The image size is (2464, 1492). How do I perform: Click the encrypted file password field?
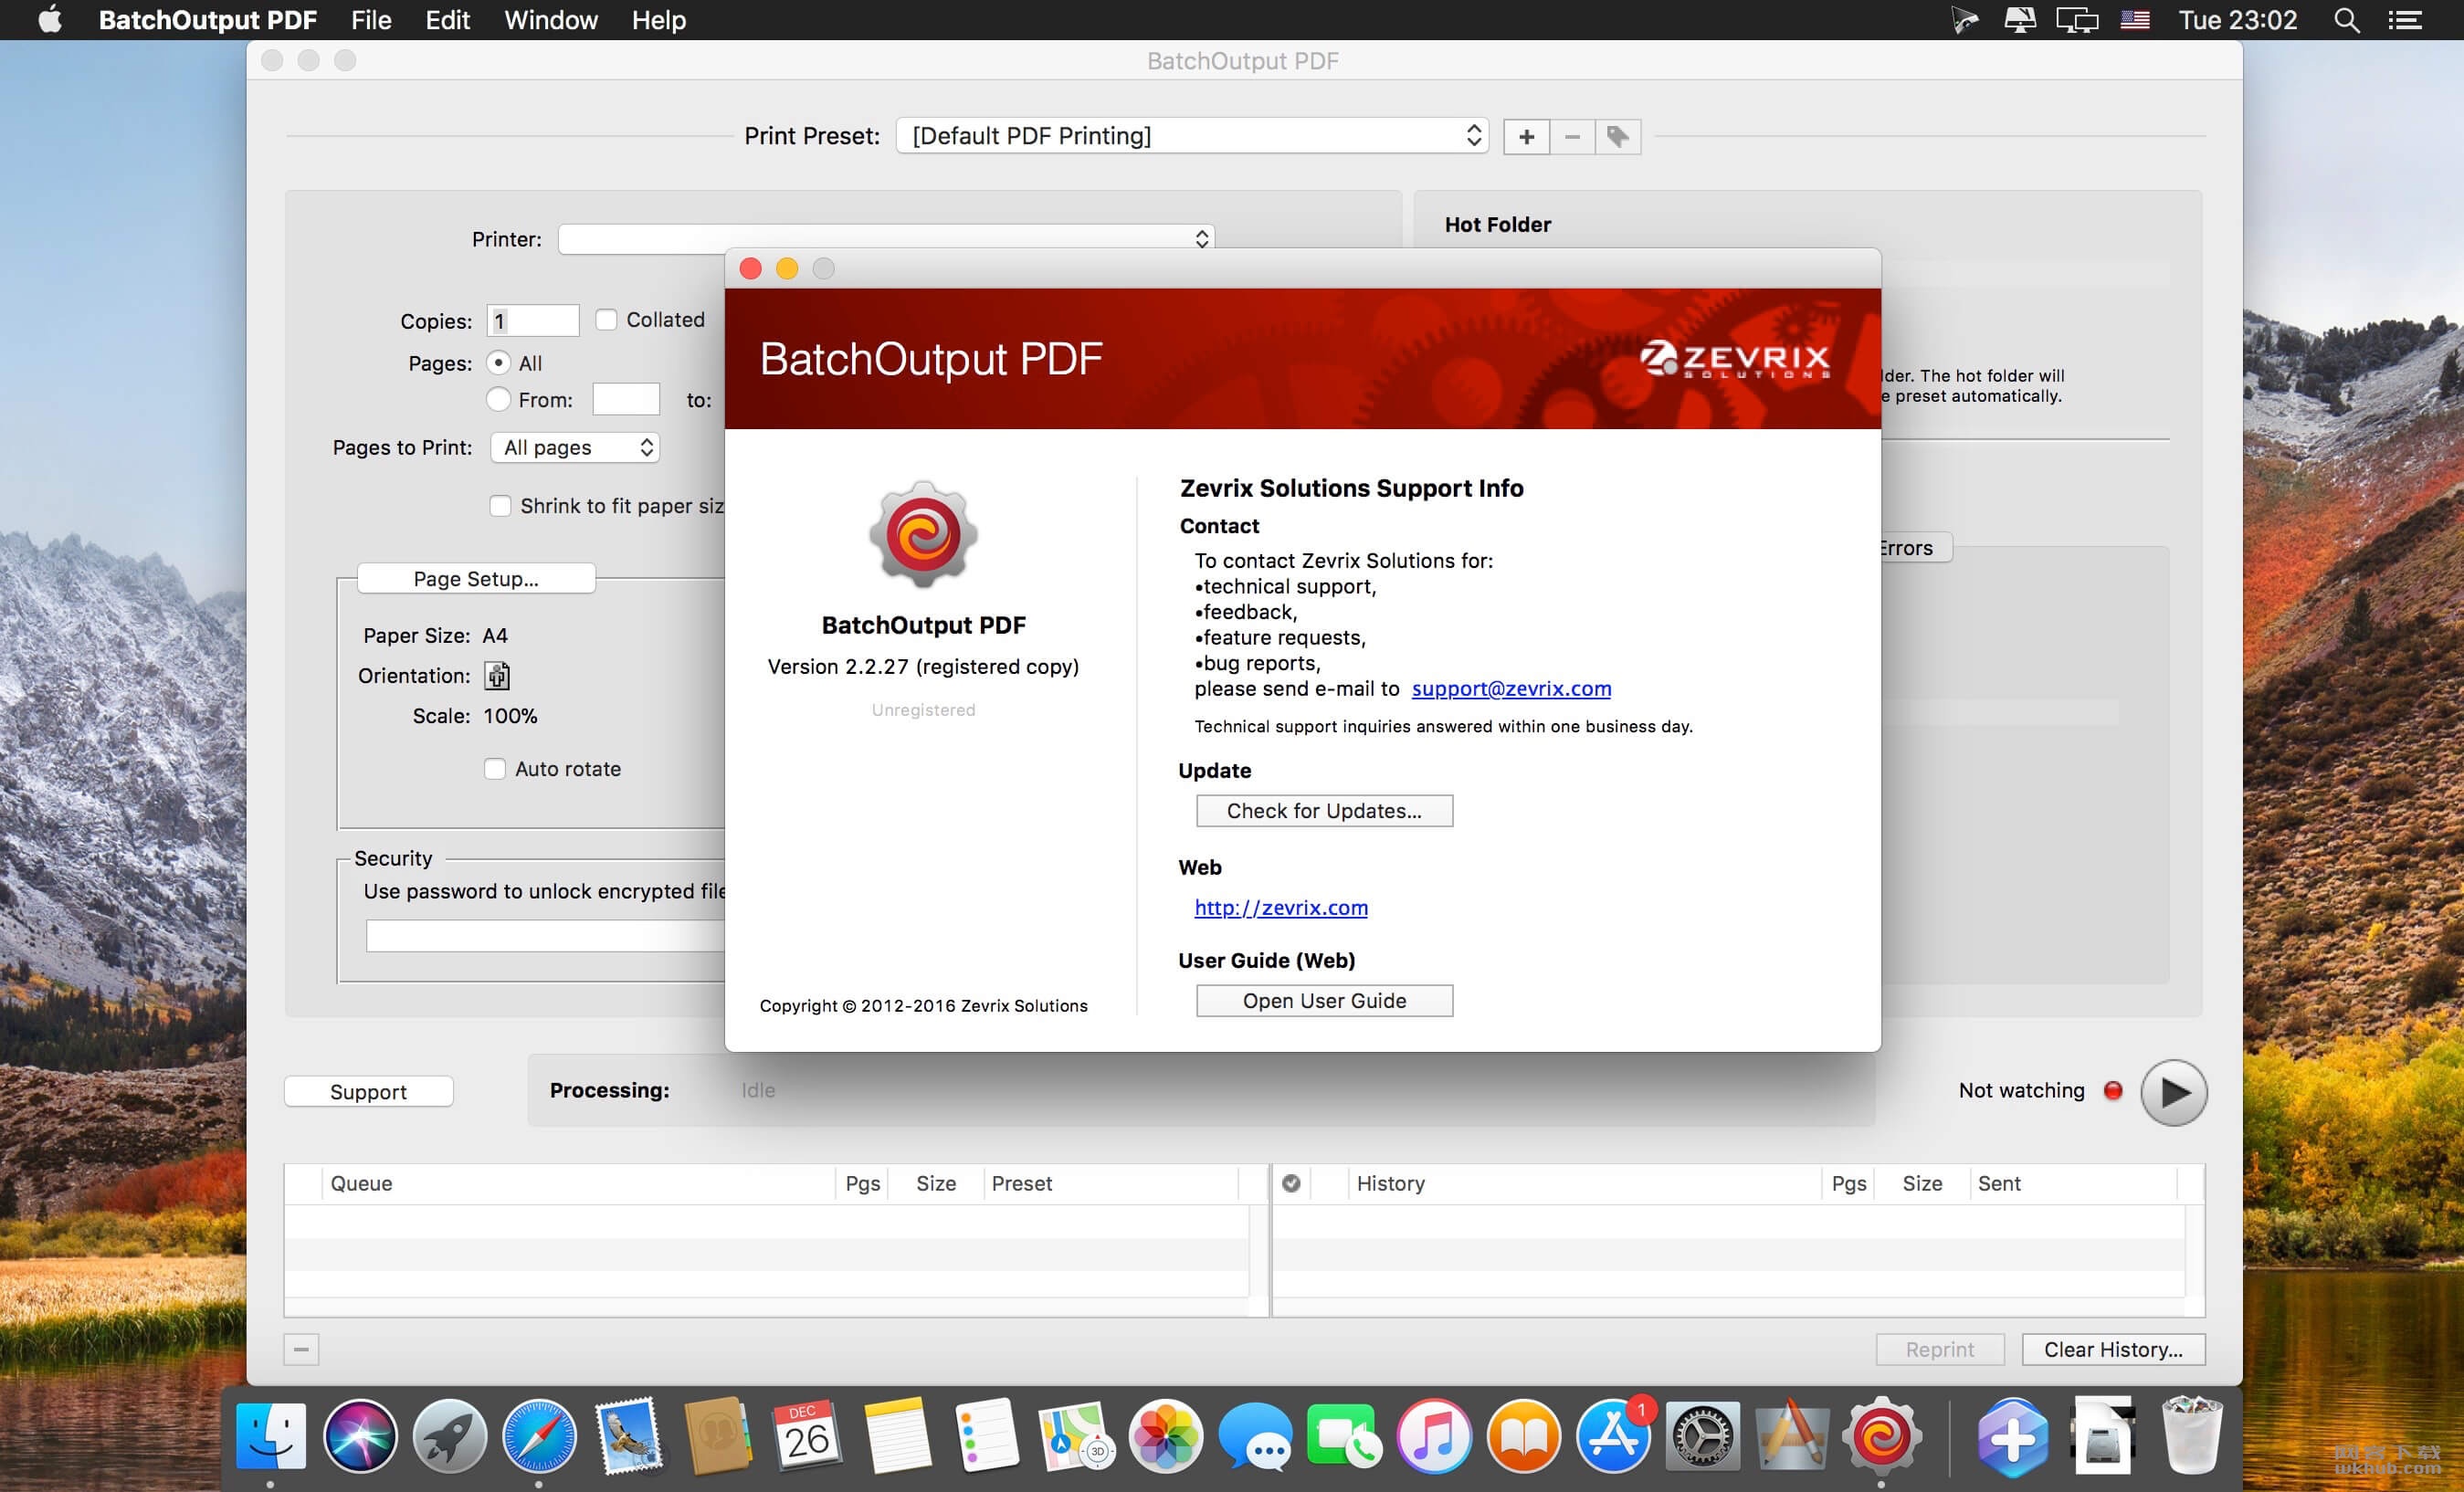coord(545,935)
